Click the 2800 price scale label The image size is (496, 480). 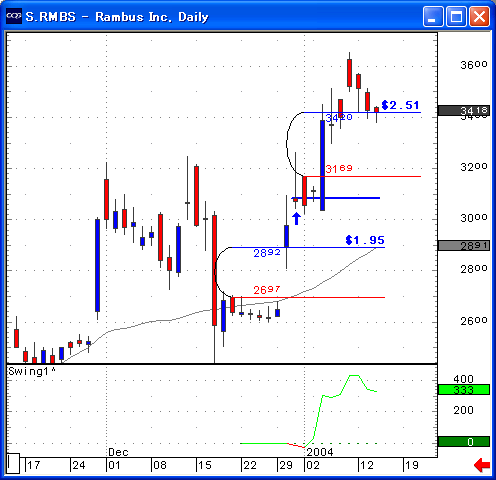474,269
